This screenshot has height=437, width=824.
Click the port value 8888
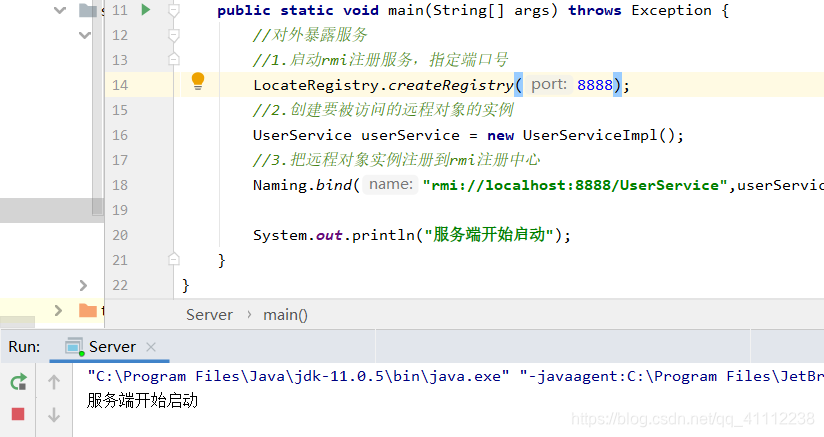pyautogui.click(x=595, y=85)
